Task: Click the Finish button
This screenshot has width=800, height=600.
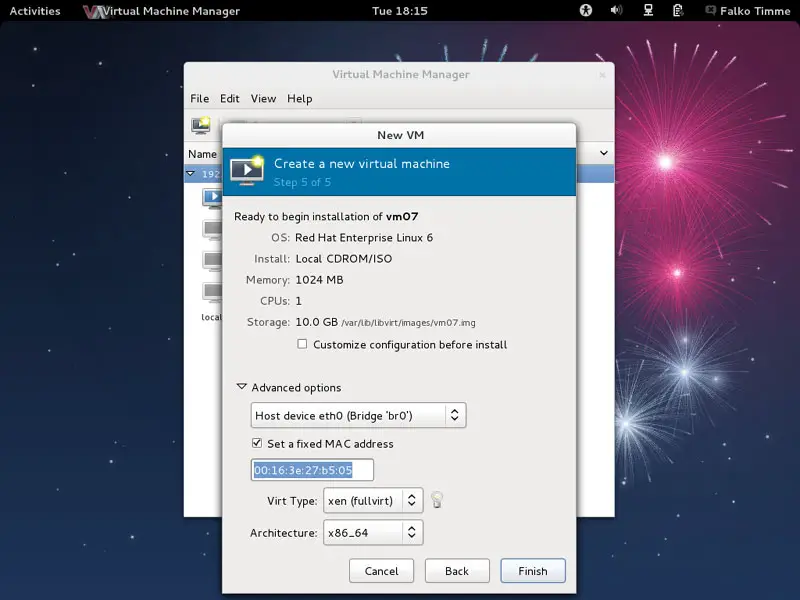Action: click(x=533, y=570)
